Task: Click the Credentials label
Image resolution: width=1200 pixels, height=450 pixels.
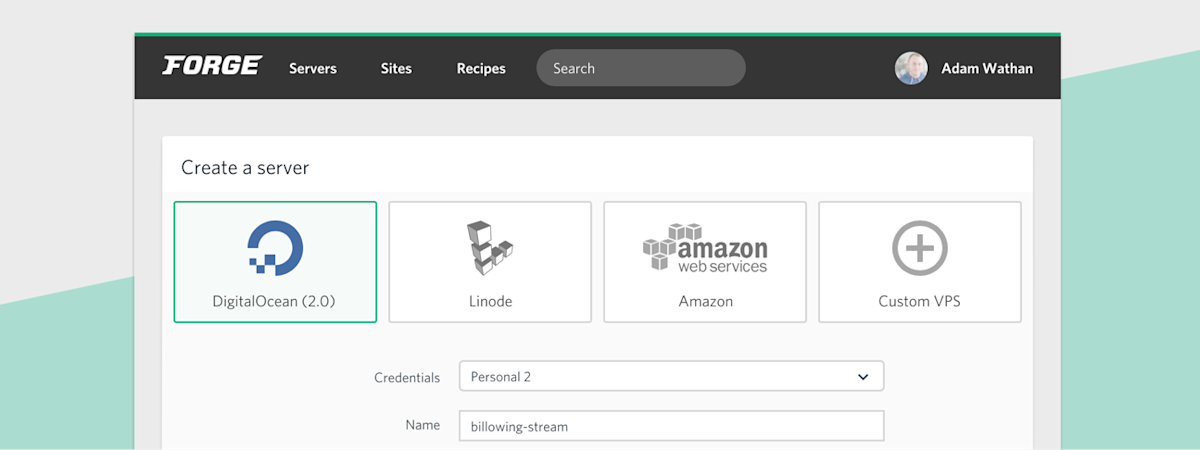Action: (x=407, y=377)
